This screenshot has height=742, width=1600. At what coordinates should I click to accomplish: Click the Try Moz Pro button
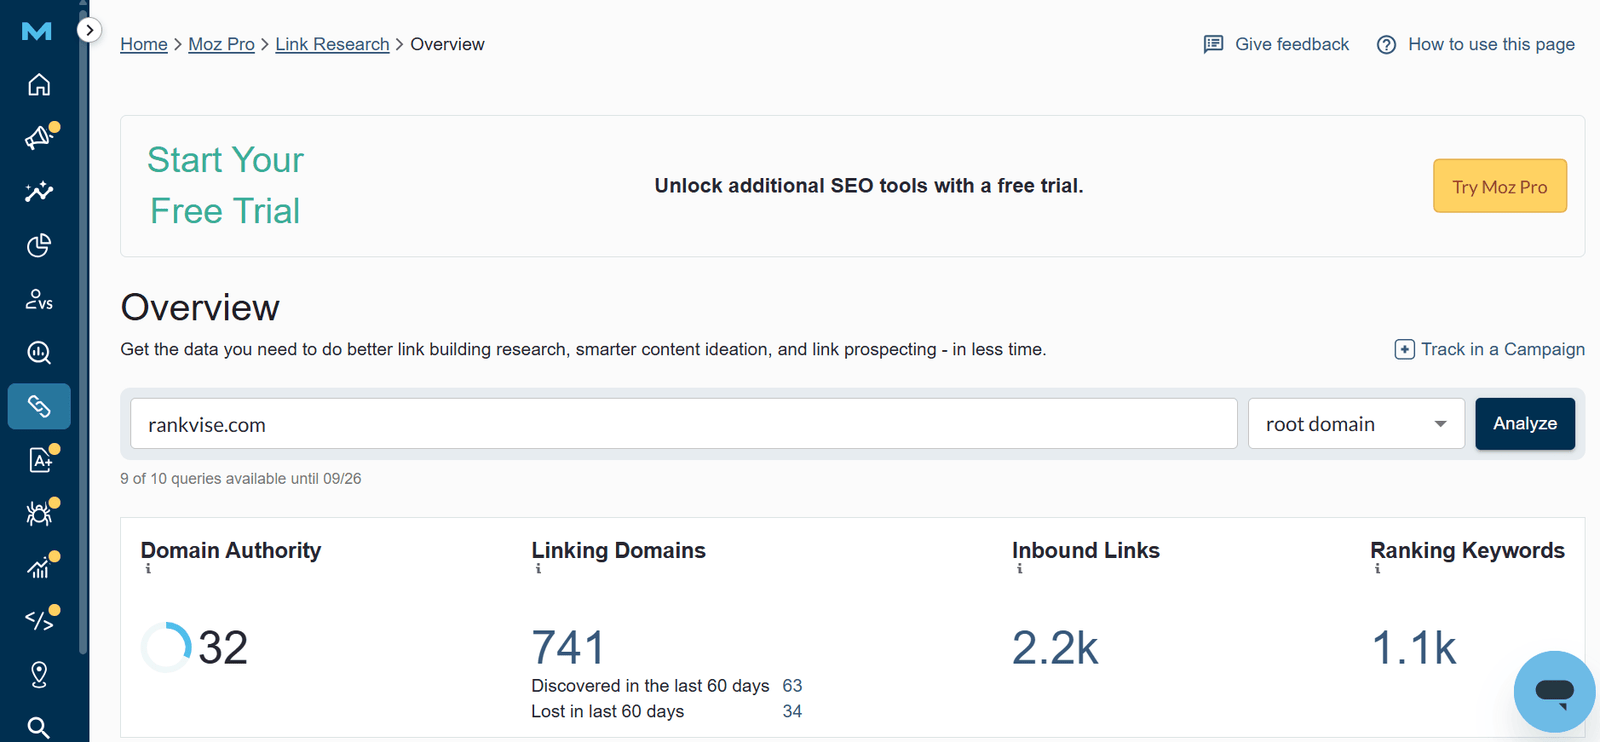[1500, 186]
